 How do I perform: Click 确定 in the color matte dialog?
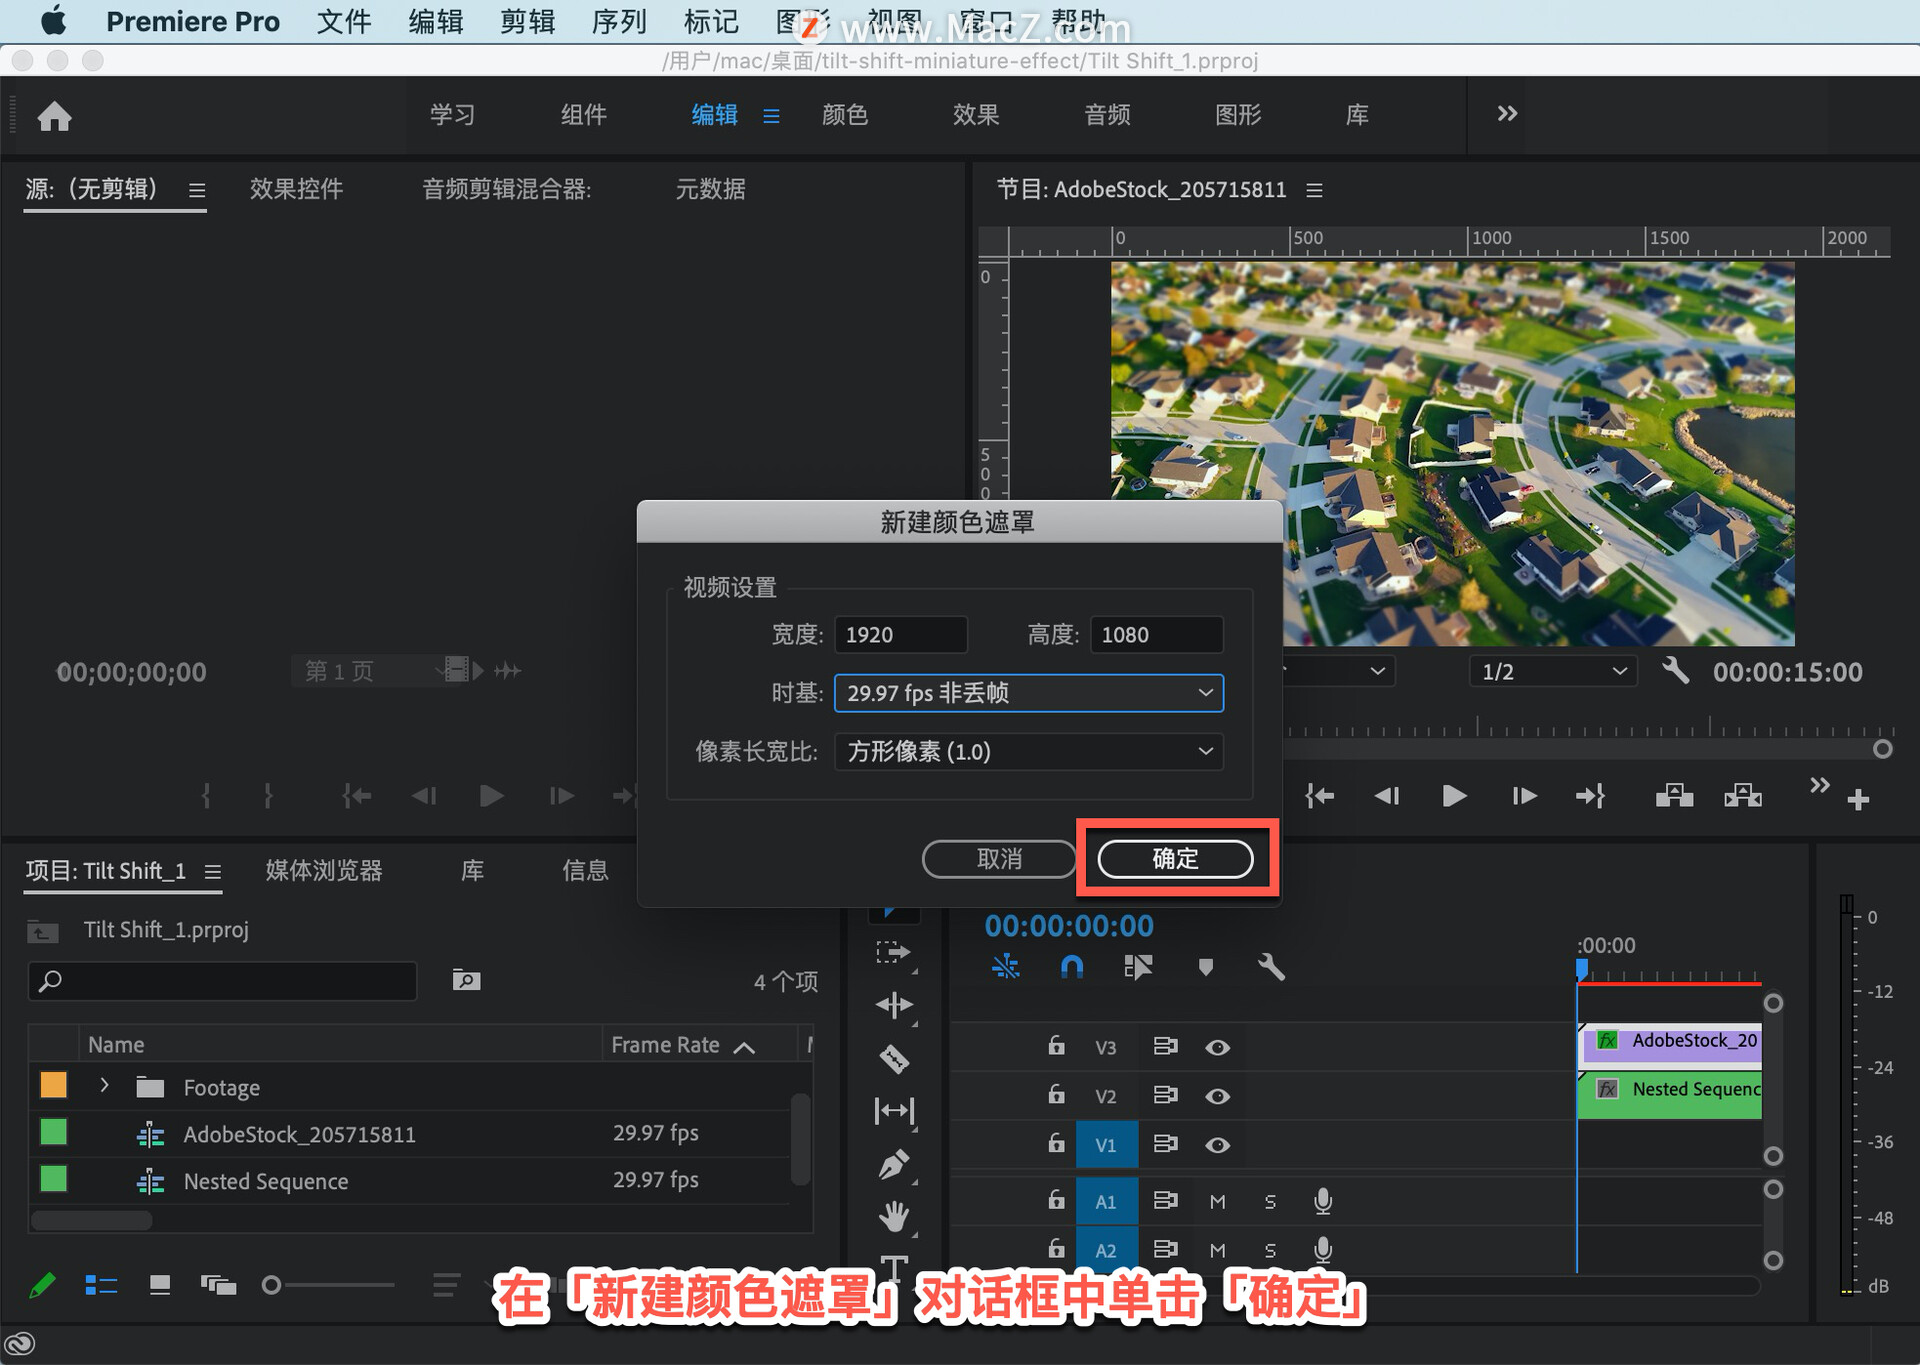click(x=1175, y=859)
